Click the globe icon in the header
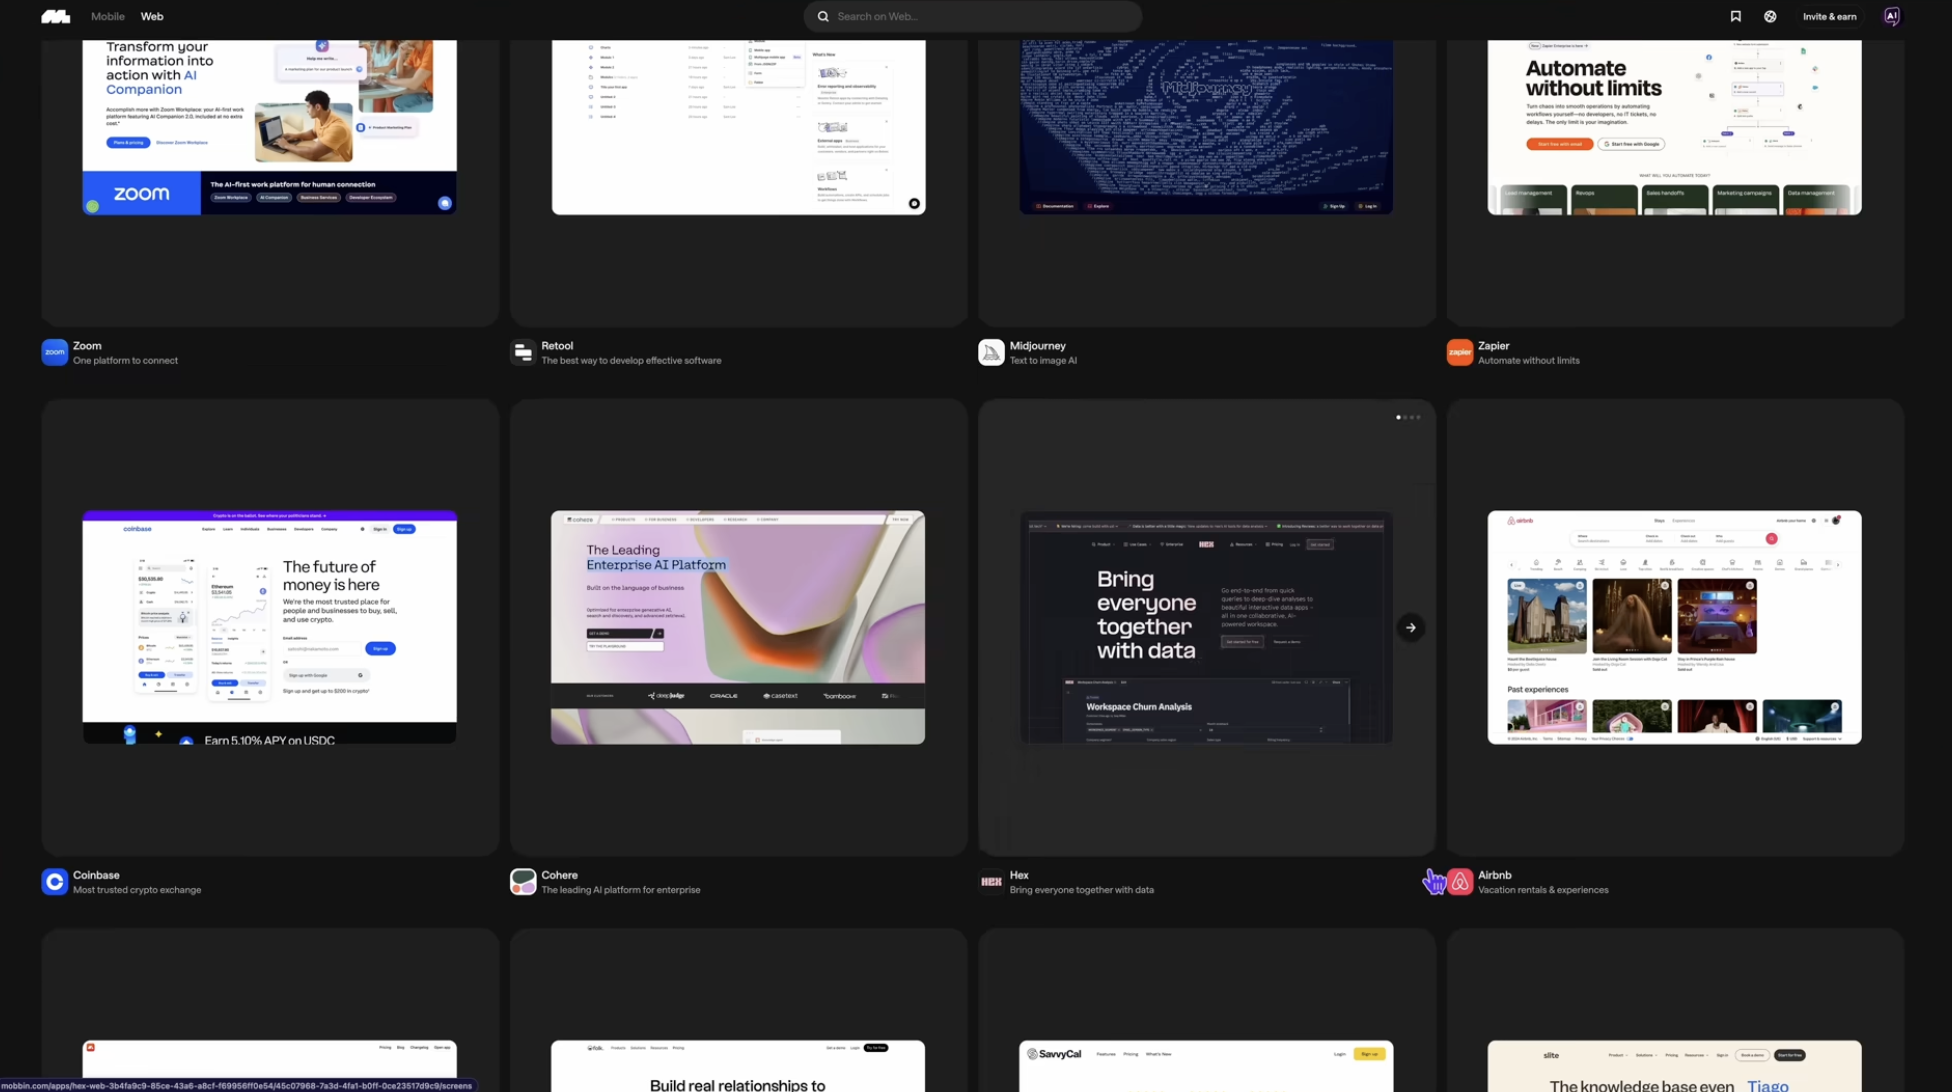The image size is (1952, 1092). click(x=1770, y=16)
